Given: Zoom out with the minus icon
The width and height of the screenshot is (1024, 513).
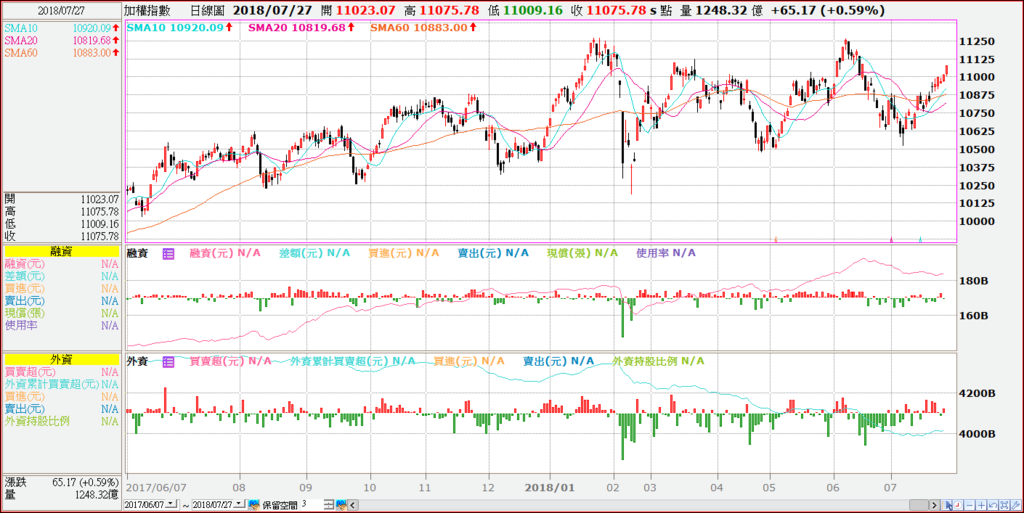Looking at the screenshot, I should click(969, 505).
